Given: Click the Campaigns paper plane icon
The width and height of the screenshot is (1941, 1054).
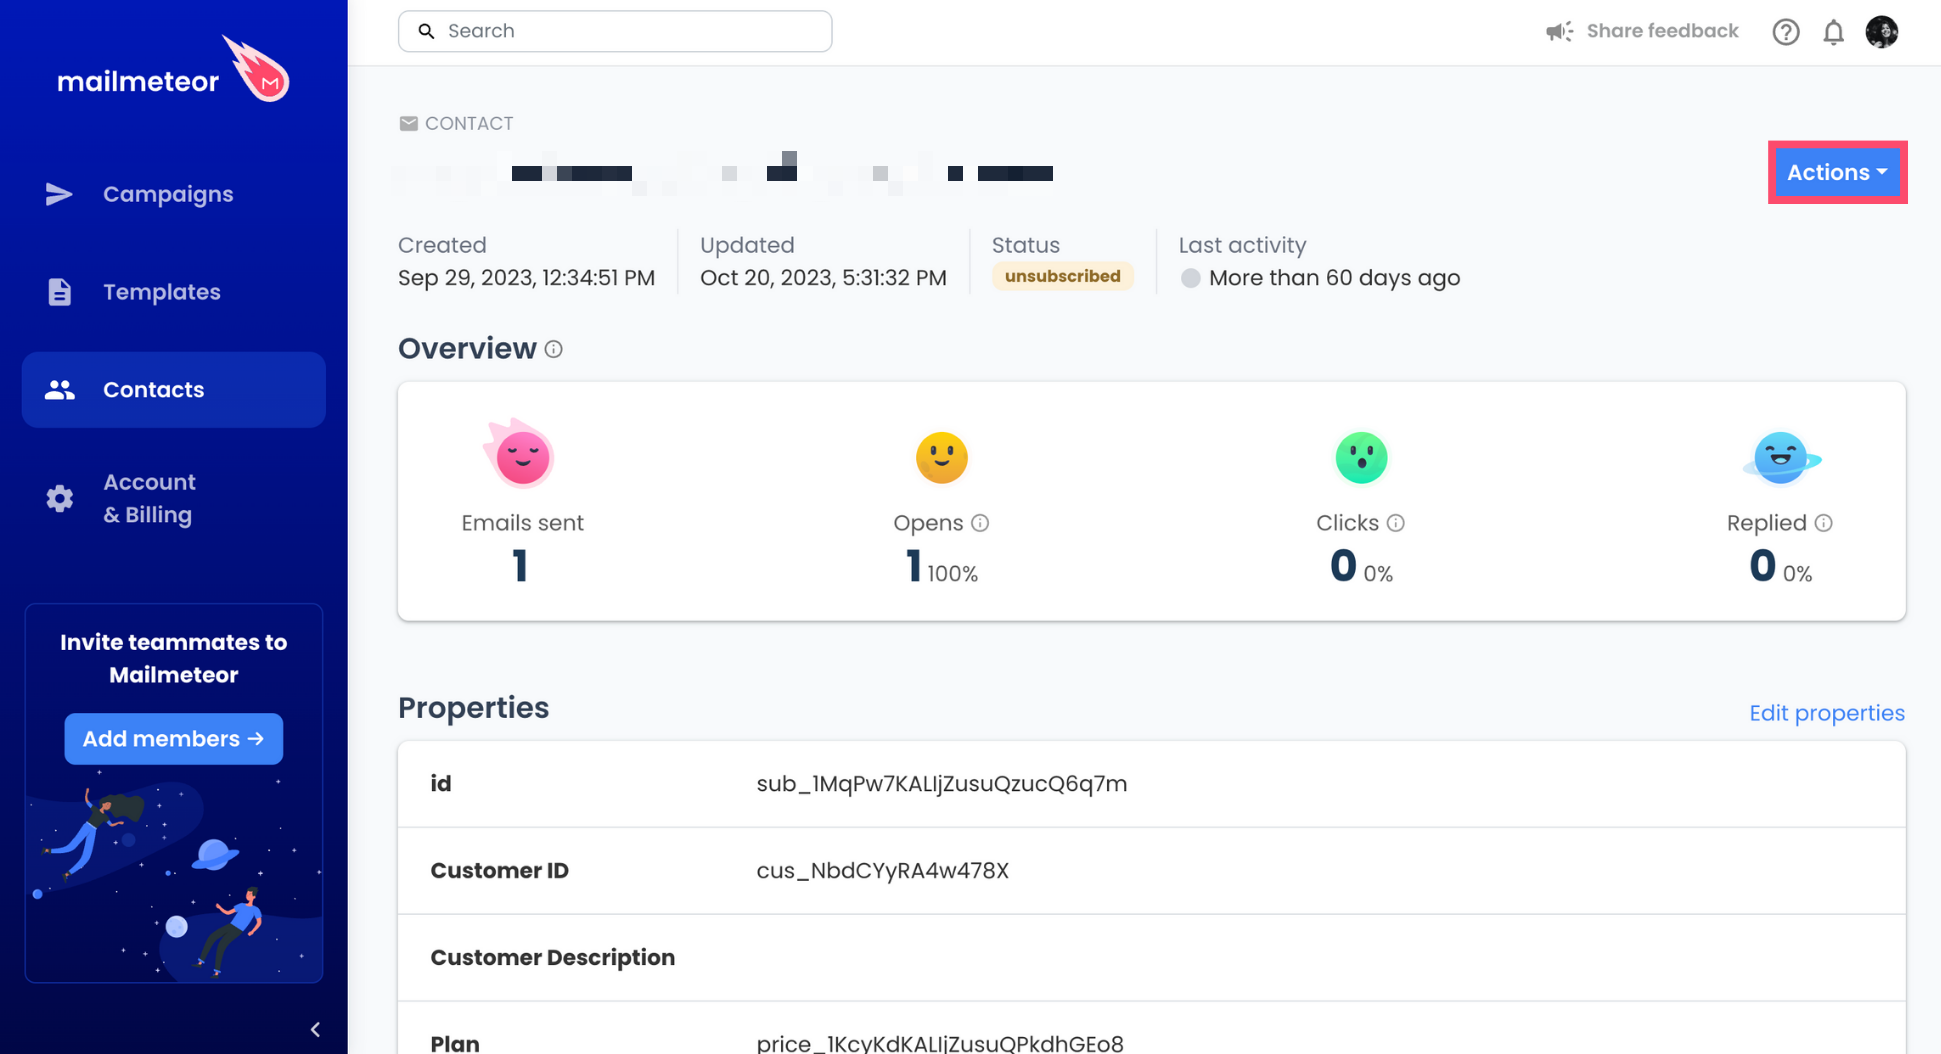Looking at the screenshot, I should tap(59, 194).
